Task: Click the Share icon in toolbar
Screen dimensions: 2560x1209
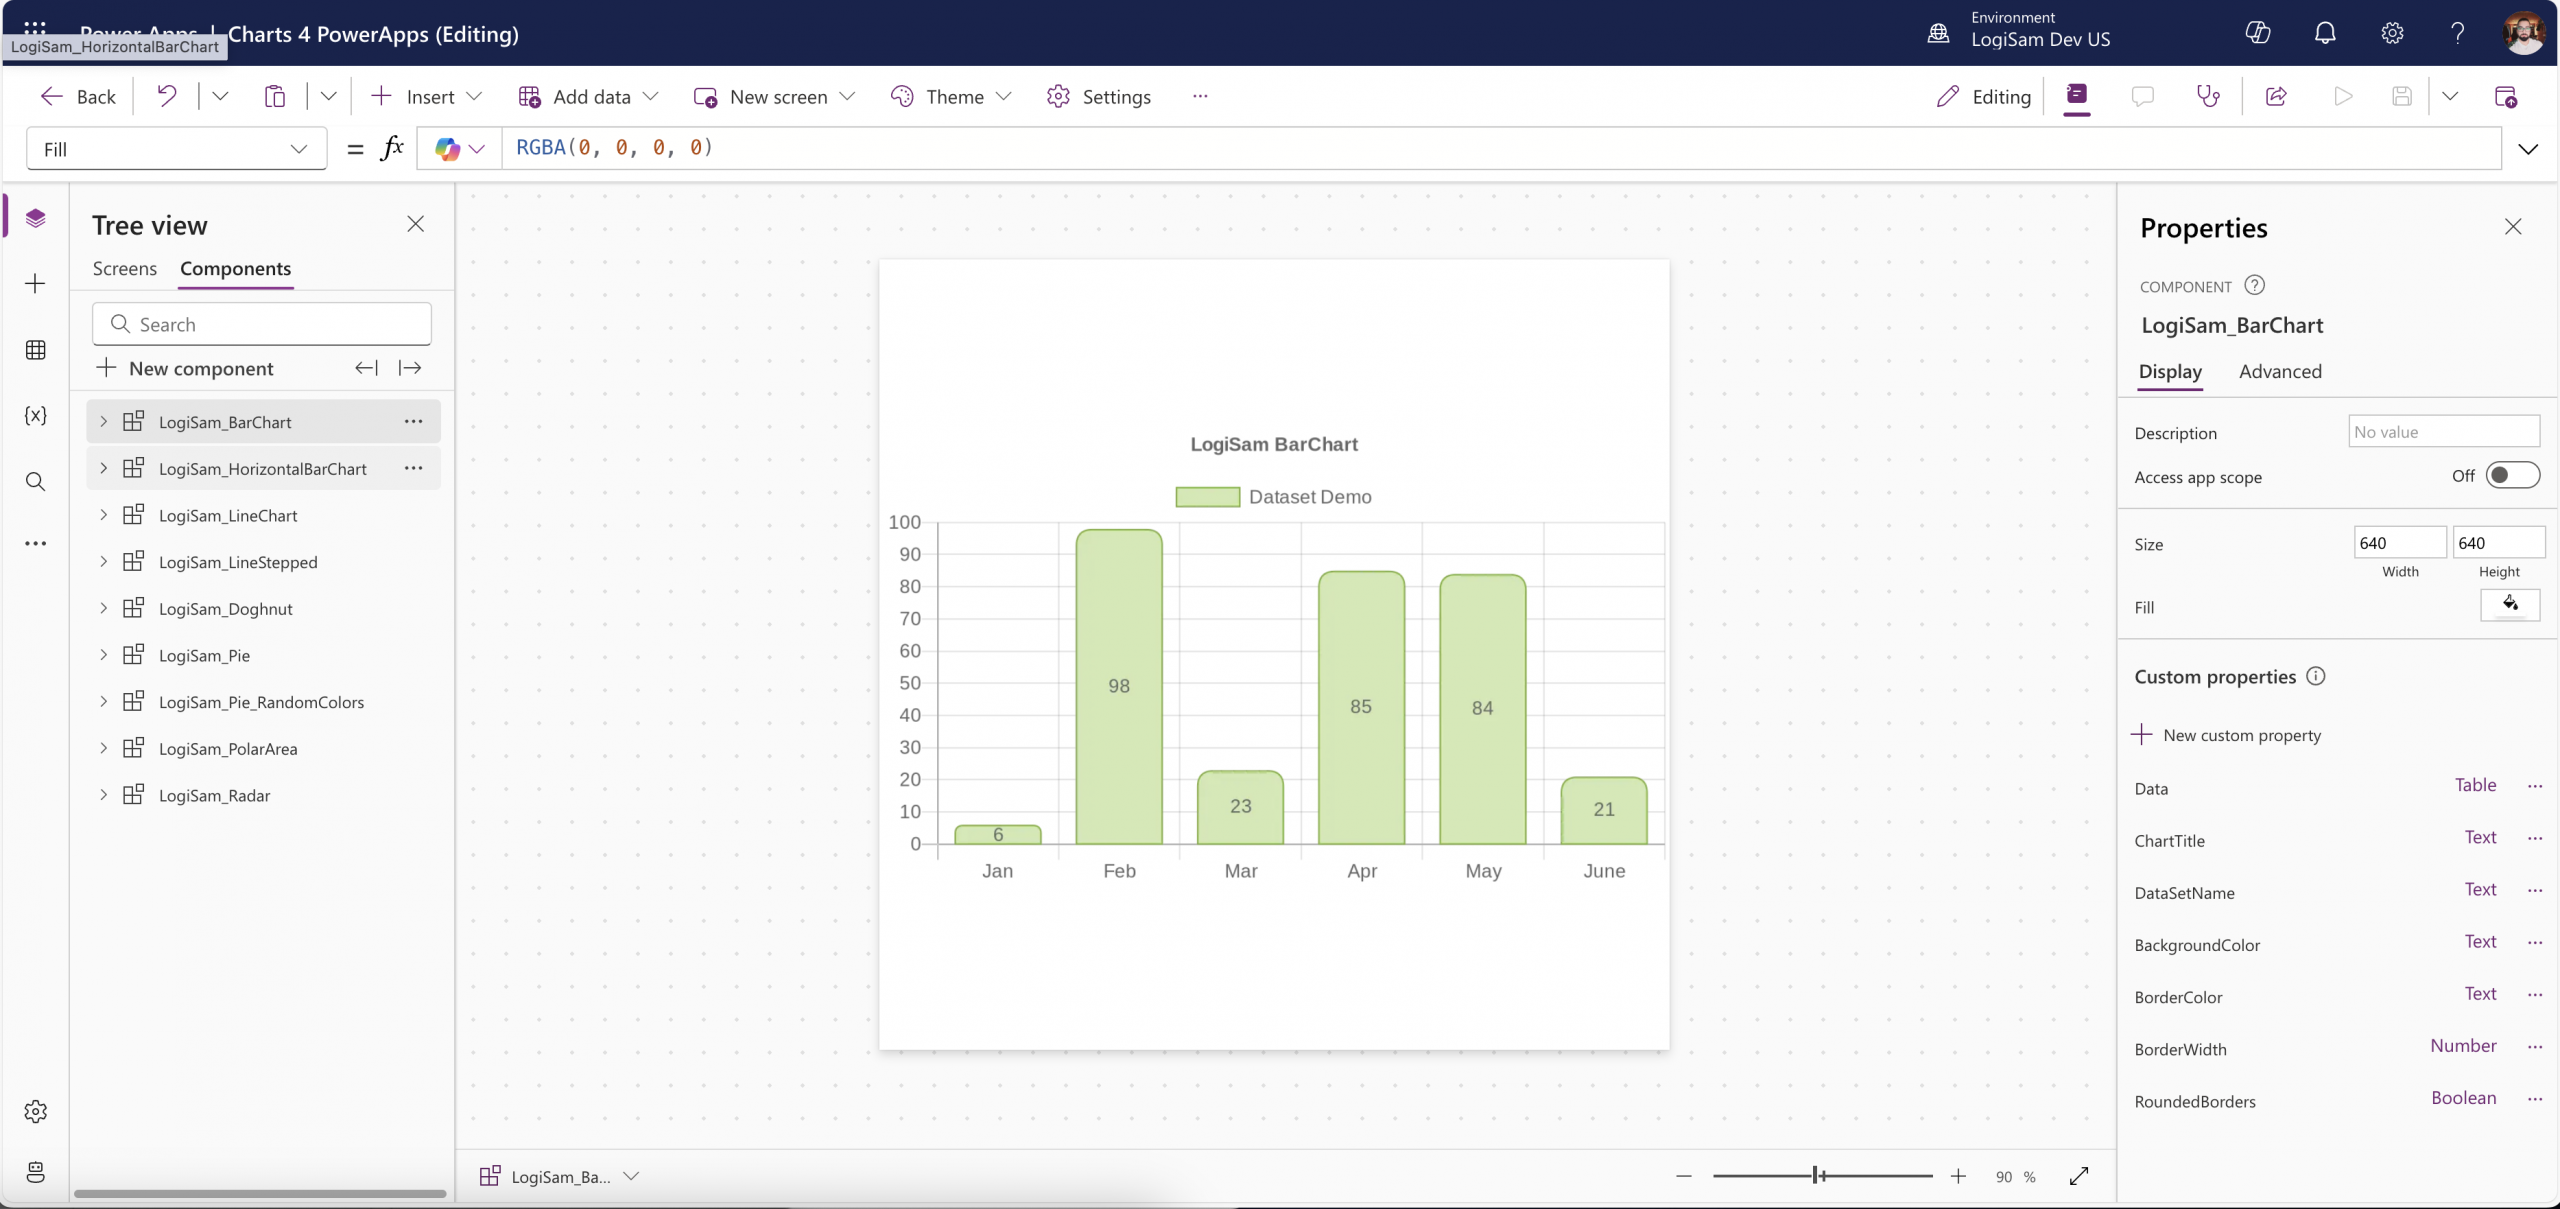Action: pyautogui.click(x=2276, y=96)
